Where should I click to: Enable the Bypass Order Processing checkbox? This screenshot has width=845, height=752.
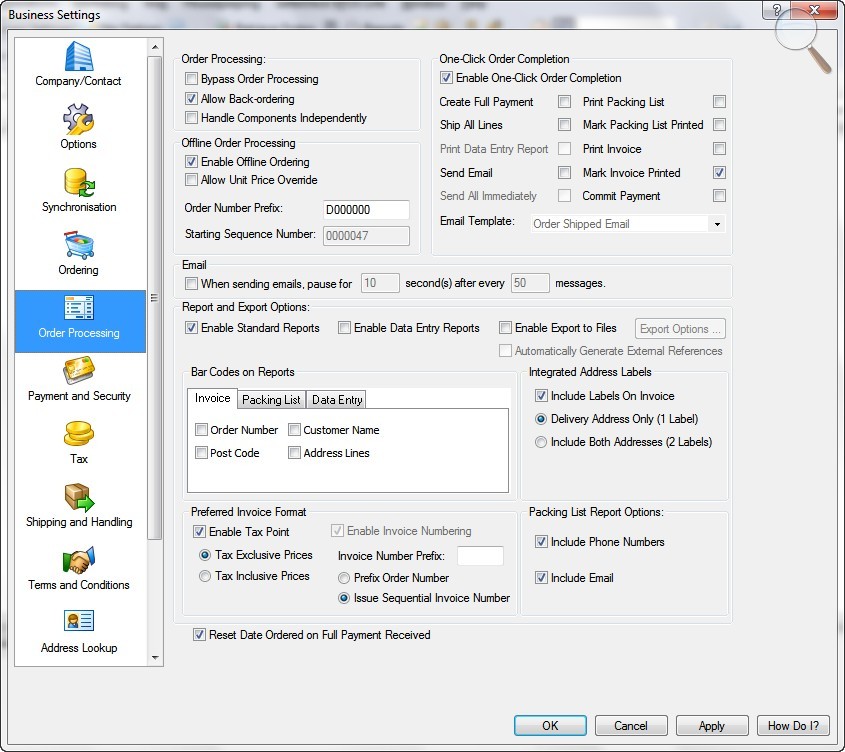pos(192,79)
